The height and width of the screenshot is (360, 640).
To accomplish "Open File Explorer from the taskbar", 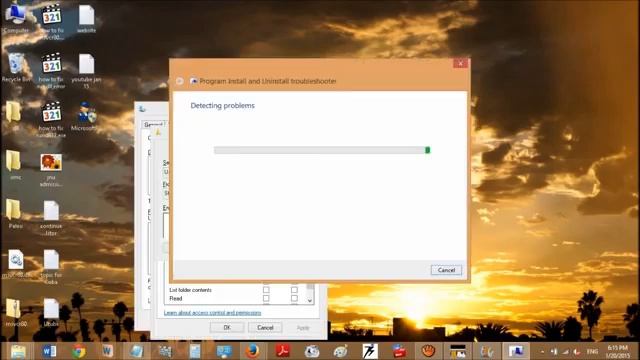I will (19, 351).
